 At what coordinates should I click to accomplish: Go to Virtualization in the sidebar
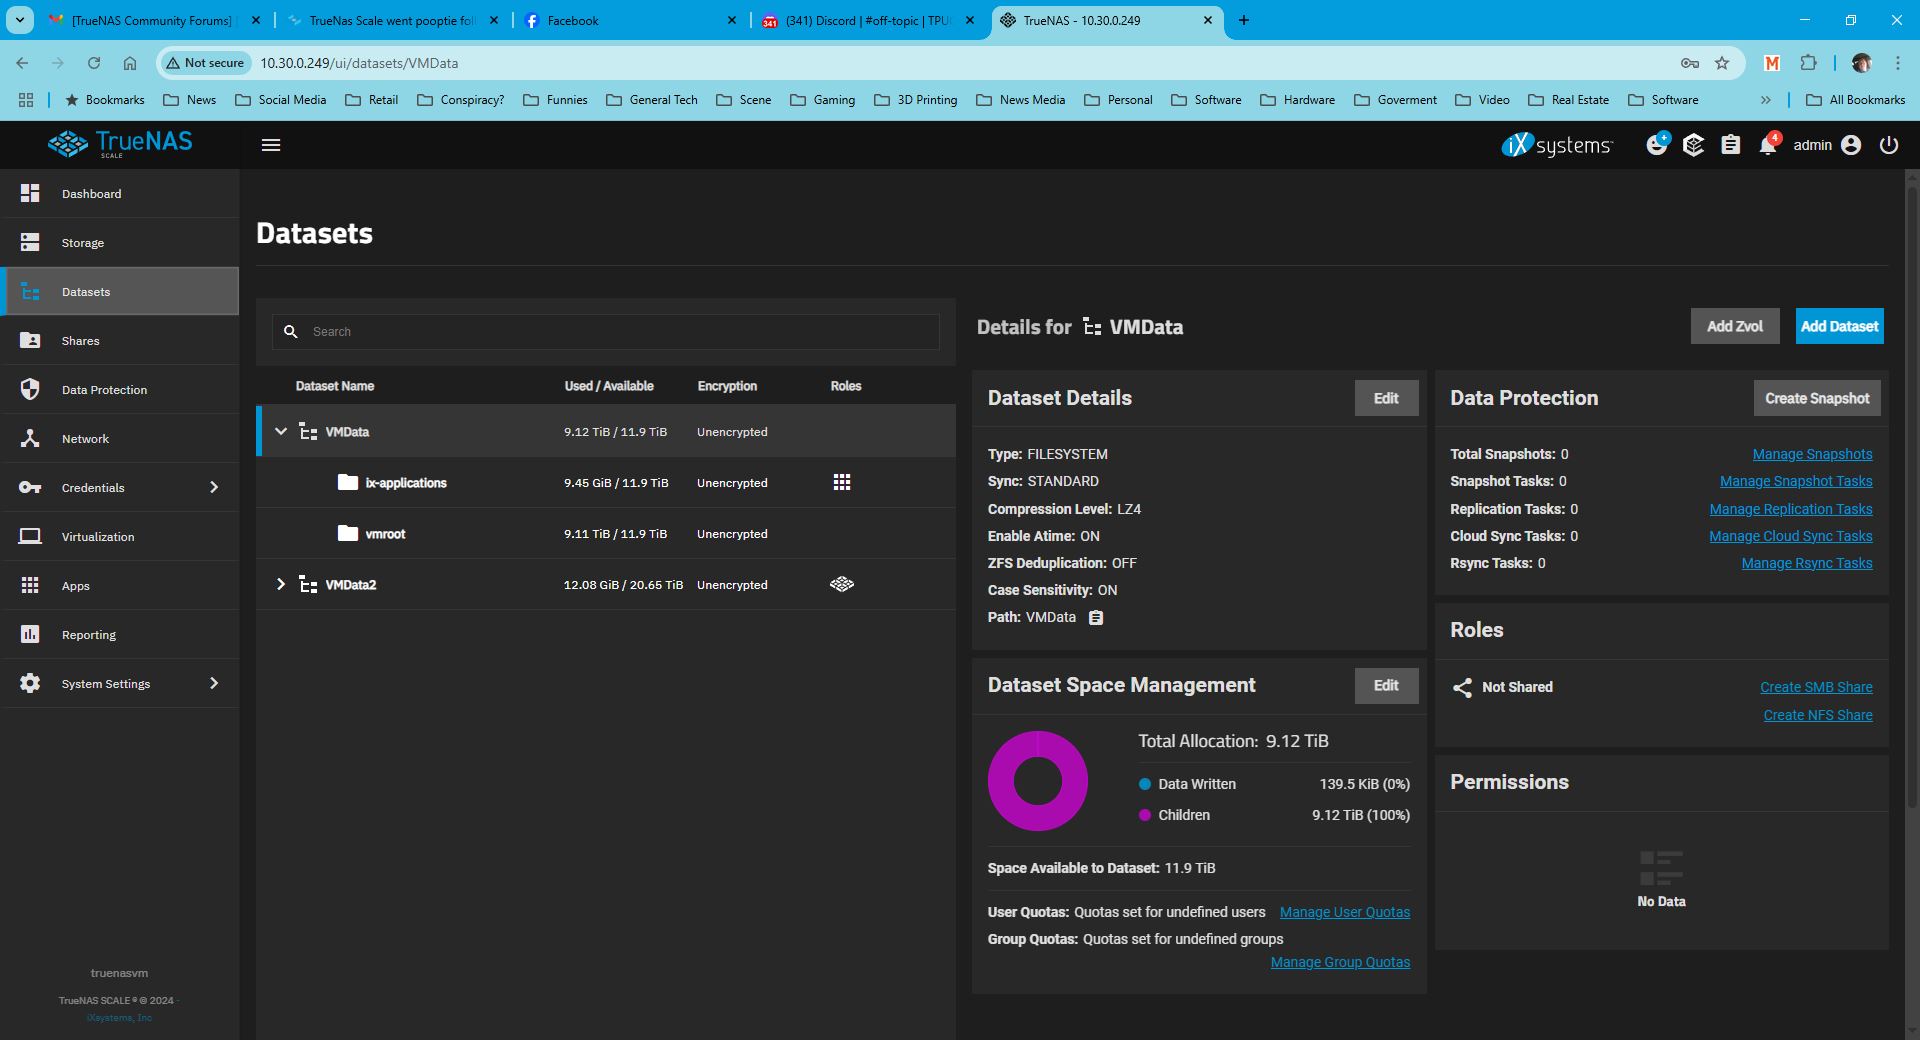[x=98, y=537]
